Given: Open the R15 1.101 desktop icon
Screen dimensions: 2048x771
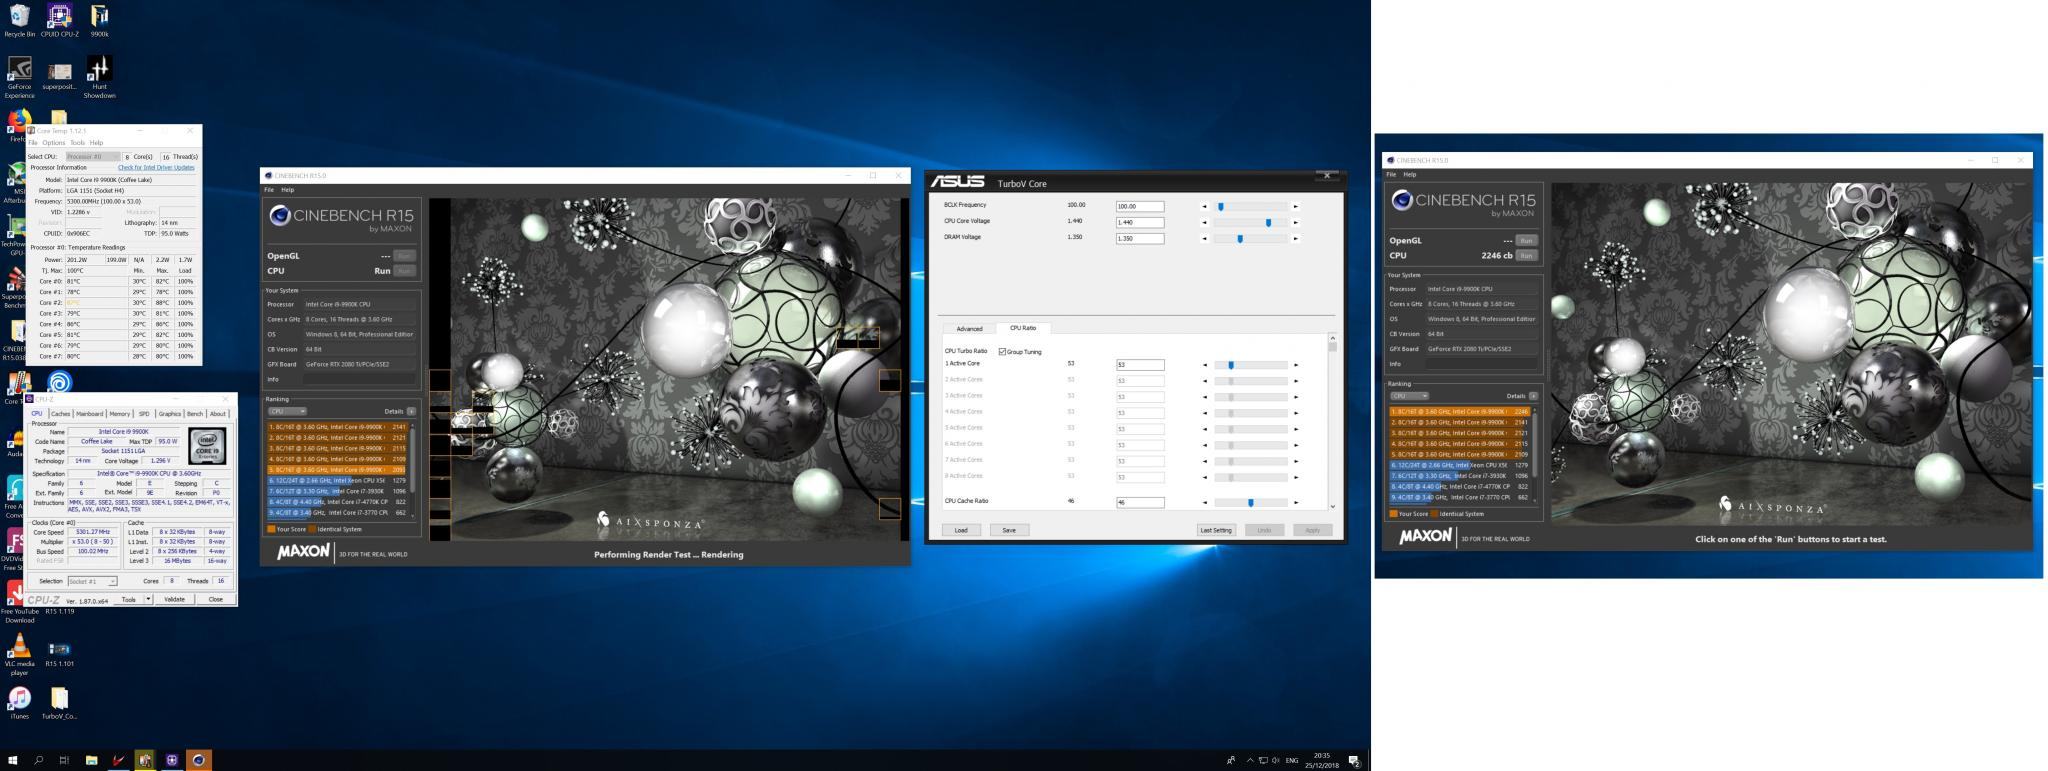Looking at the screenshot, I should point(59,655).
